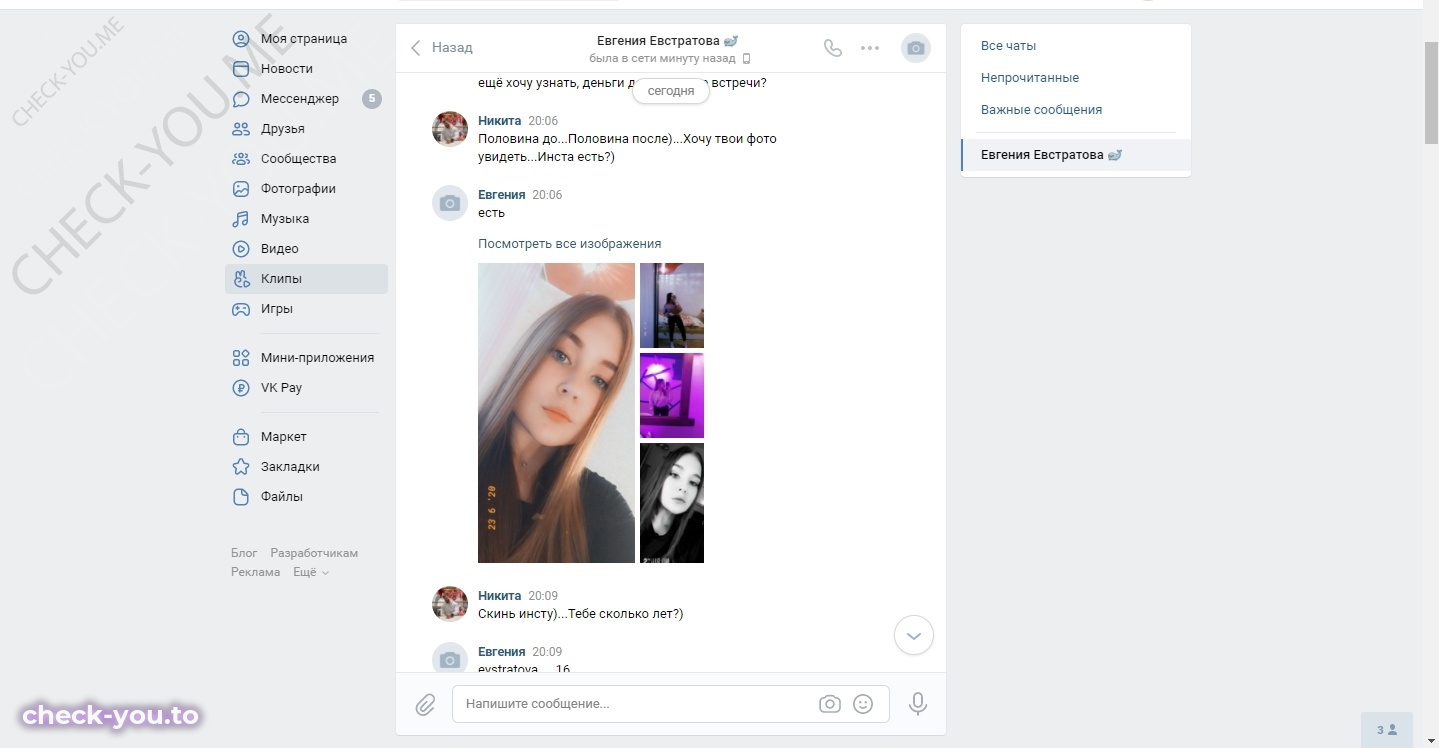
Task: Open the Friends icon in sidebar
Action: (x=241, y=129)
